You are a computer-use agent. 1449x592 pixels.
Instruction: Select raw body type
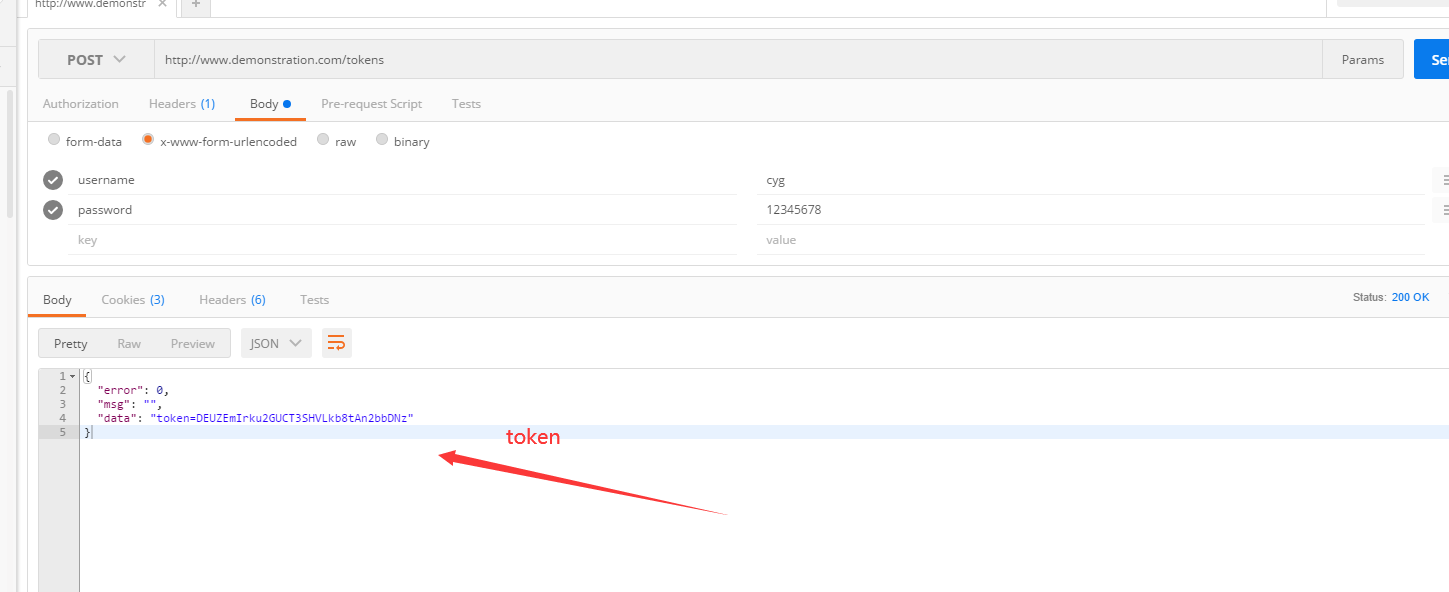coord(323,140)
